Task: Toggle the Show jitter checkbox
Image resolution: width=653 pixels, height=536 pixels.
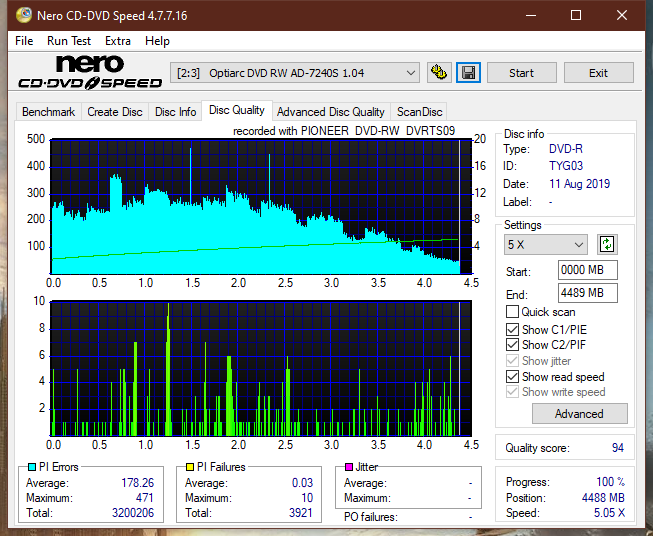Action: click(512, 361)
